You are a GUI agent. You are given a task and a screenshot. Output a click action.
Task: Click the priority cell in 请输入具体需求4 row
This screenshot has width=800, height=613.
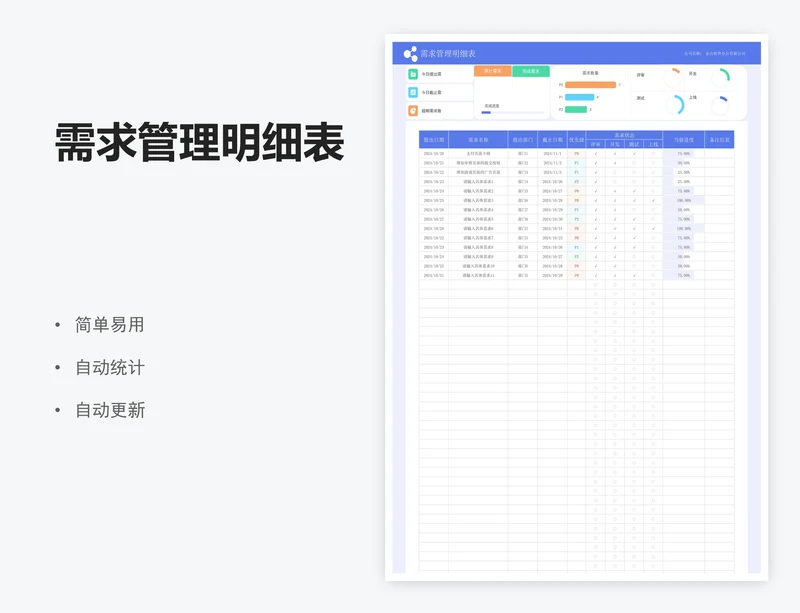click(x=577, y=210)
